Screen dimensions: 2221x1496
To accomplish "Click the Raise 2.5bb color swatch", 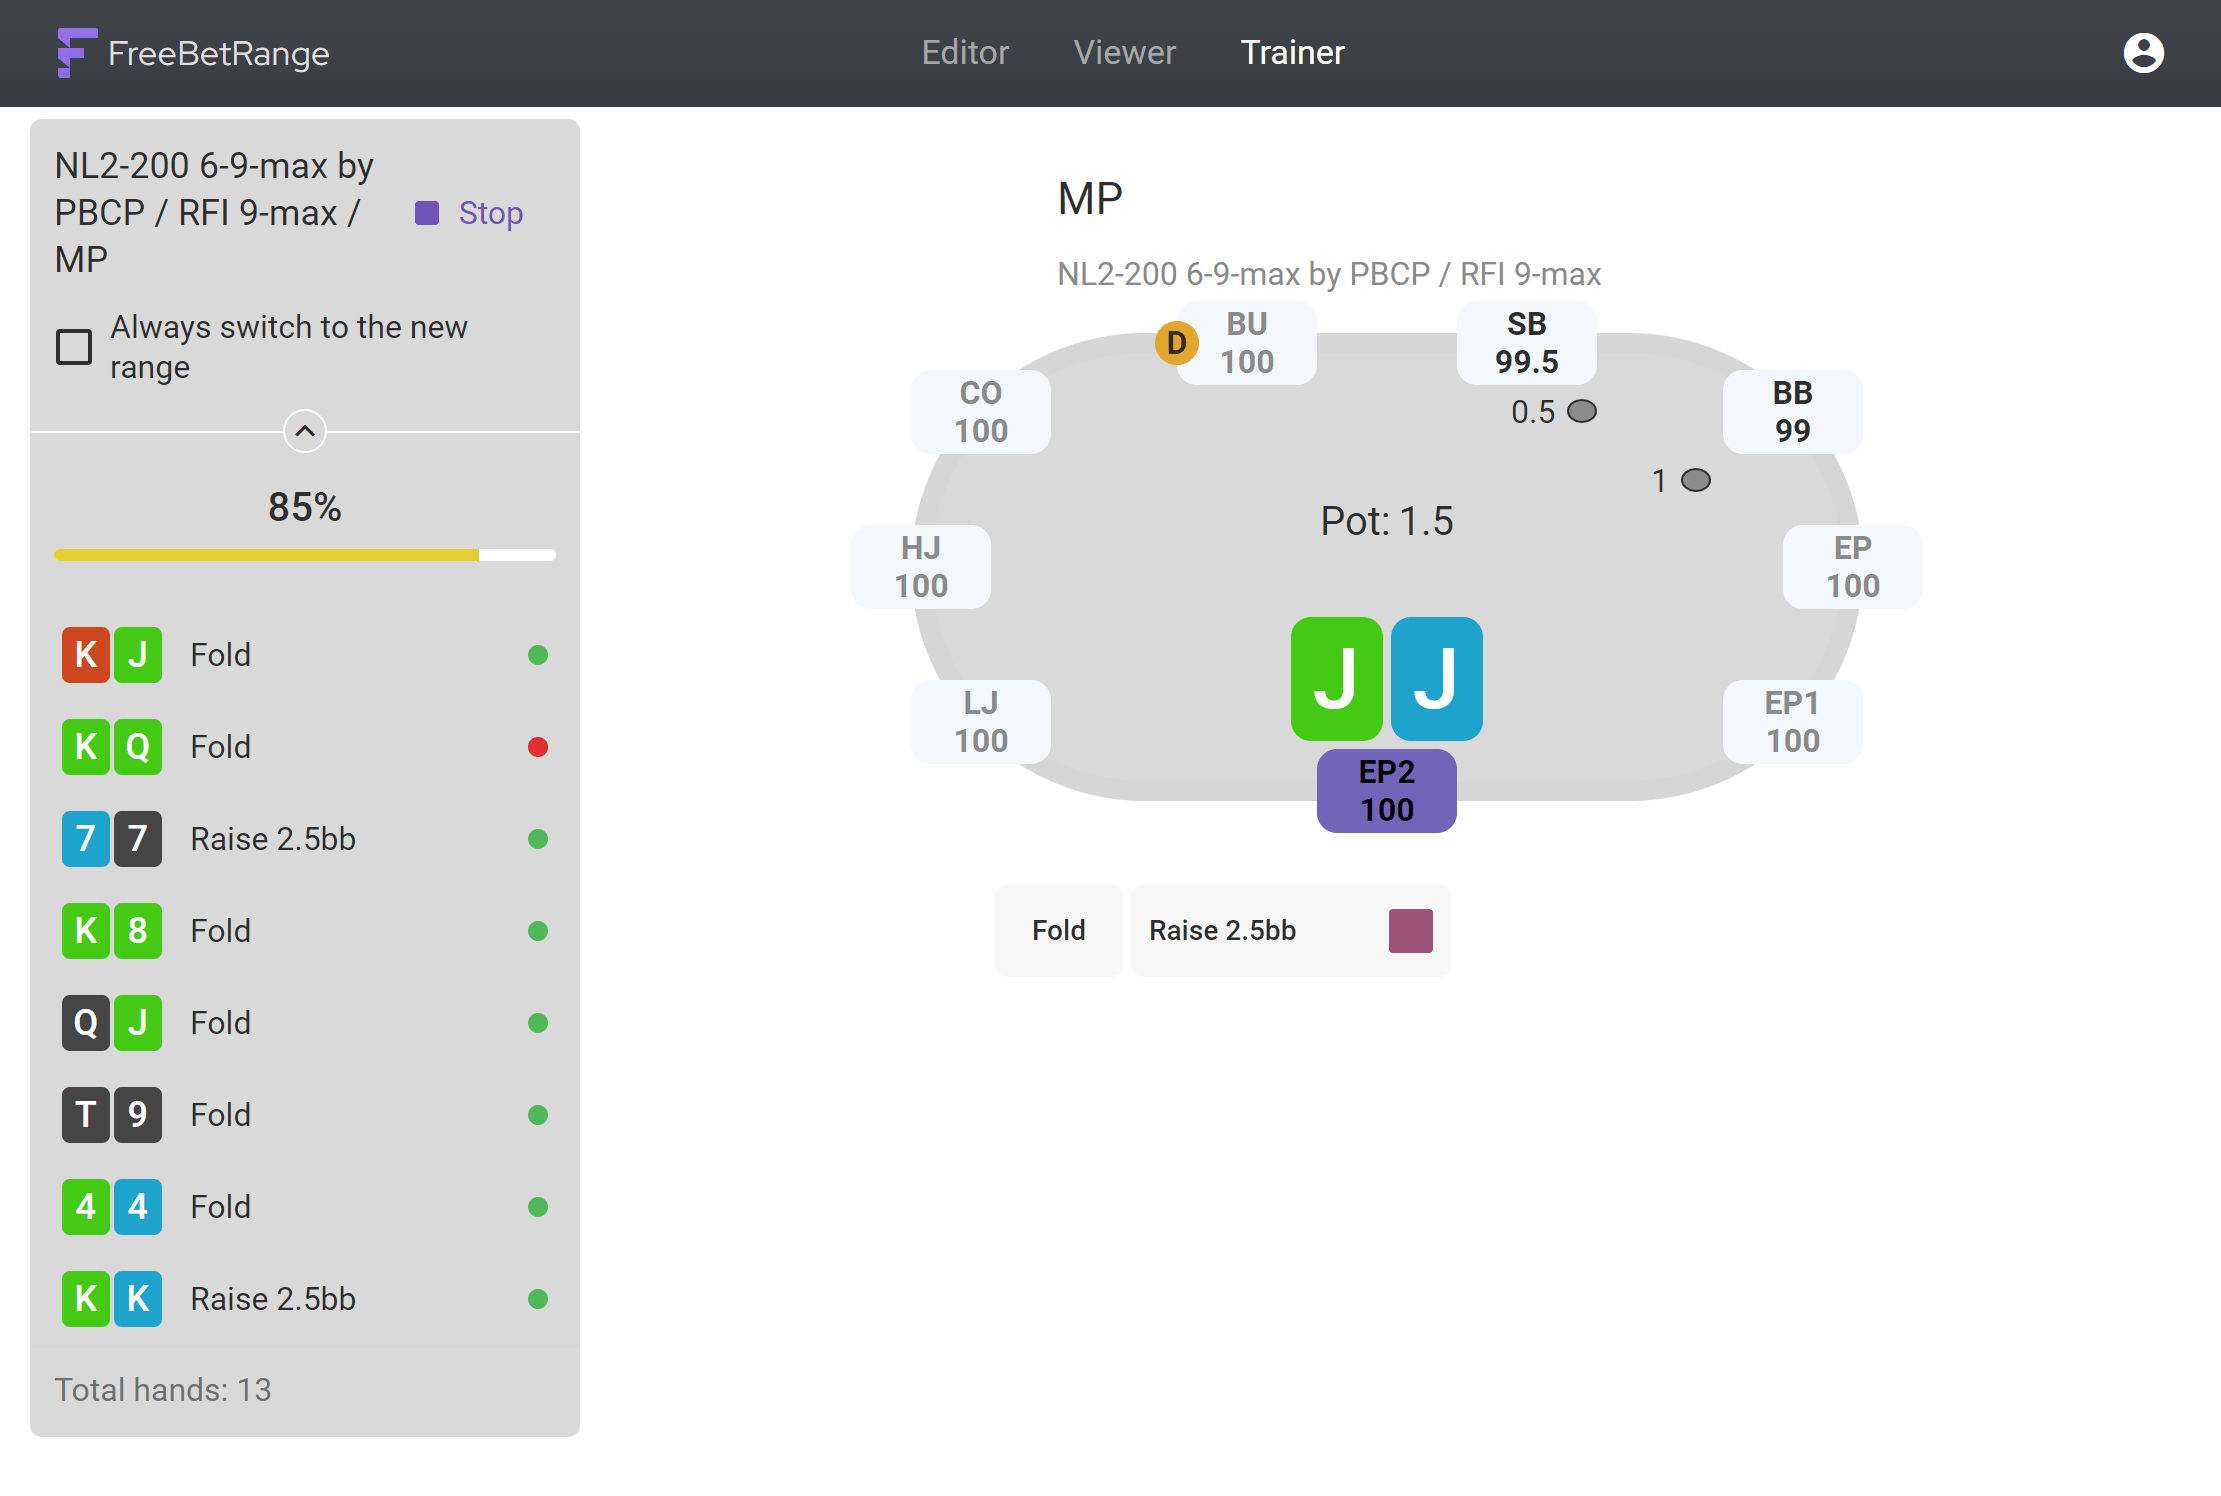I will point(1410,930).
